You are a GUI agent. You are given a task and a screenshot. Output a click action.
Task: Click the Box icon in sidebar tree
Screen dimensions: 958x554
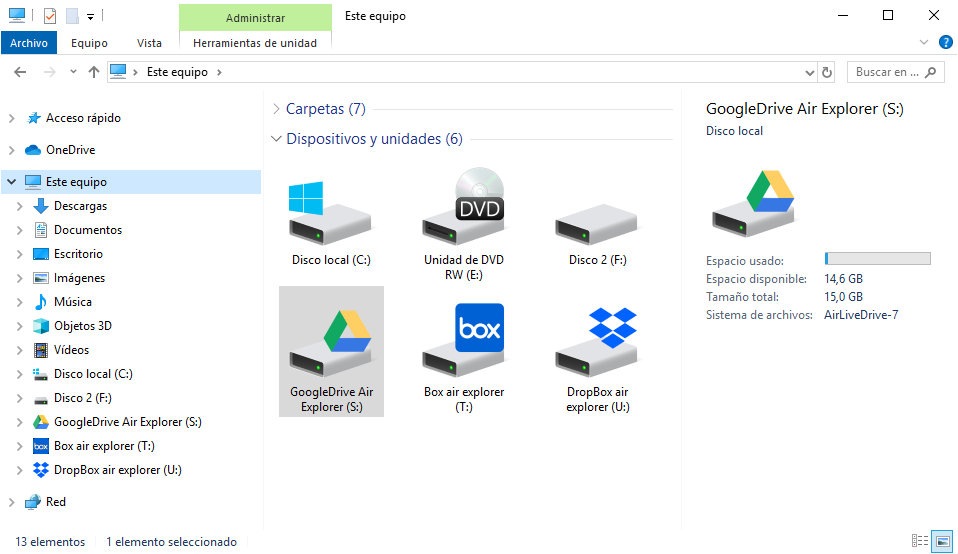tap(41, 446)
